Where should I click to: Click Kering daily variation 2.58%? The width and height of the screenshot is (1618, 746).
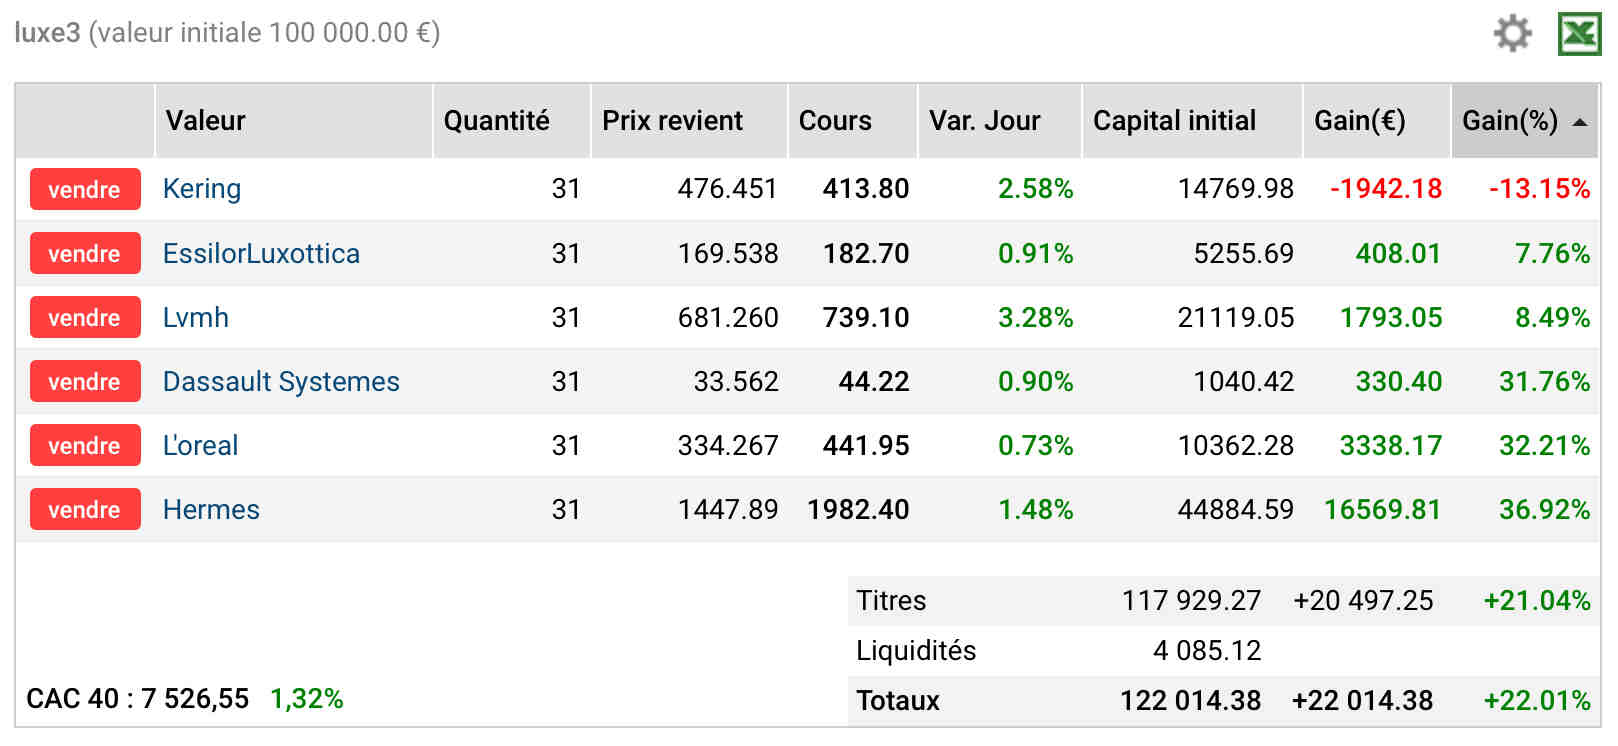(x=1035, y=189)
